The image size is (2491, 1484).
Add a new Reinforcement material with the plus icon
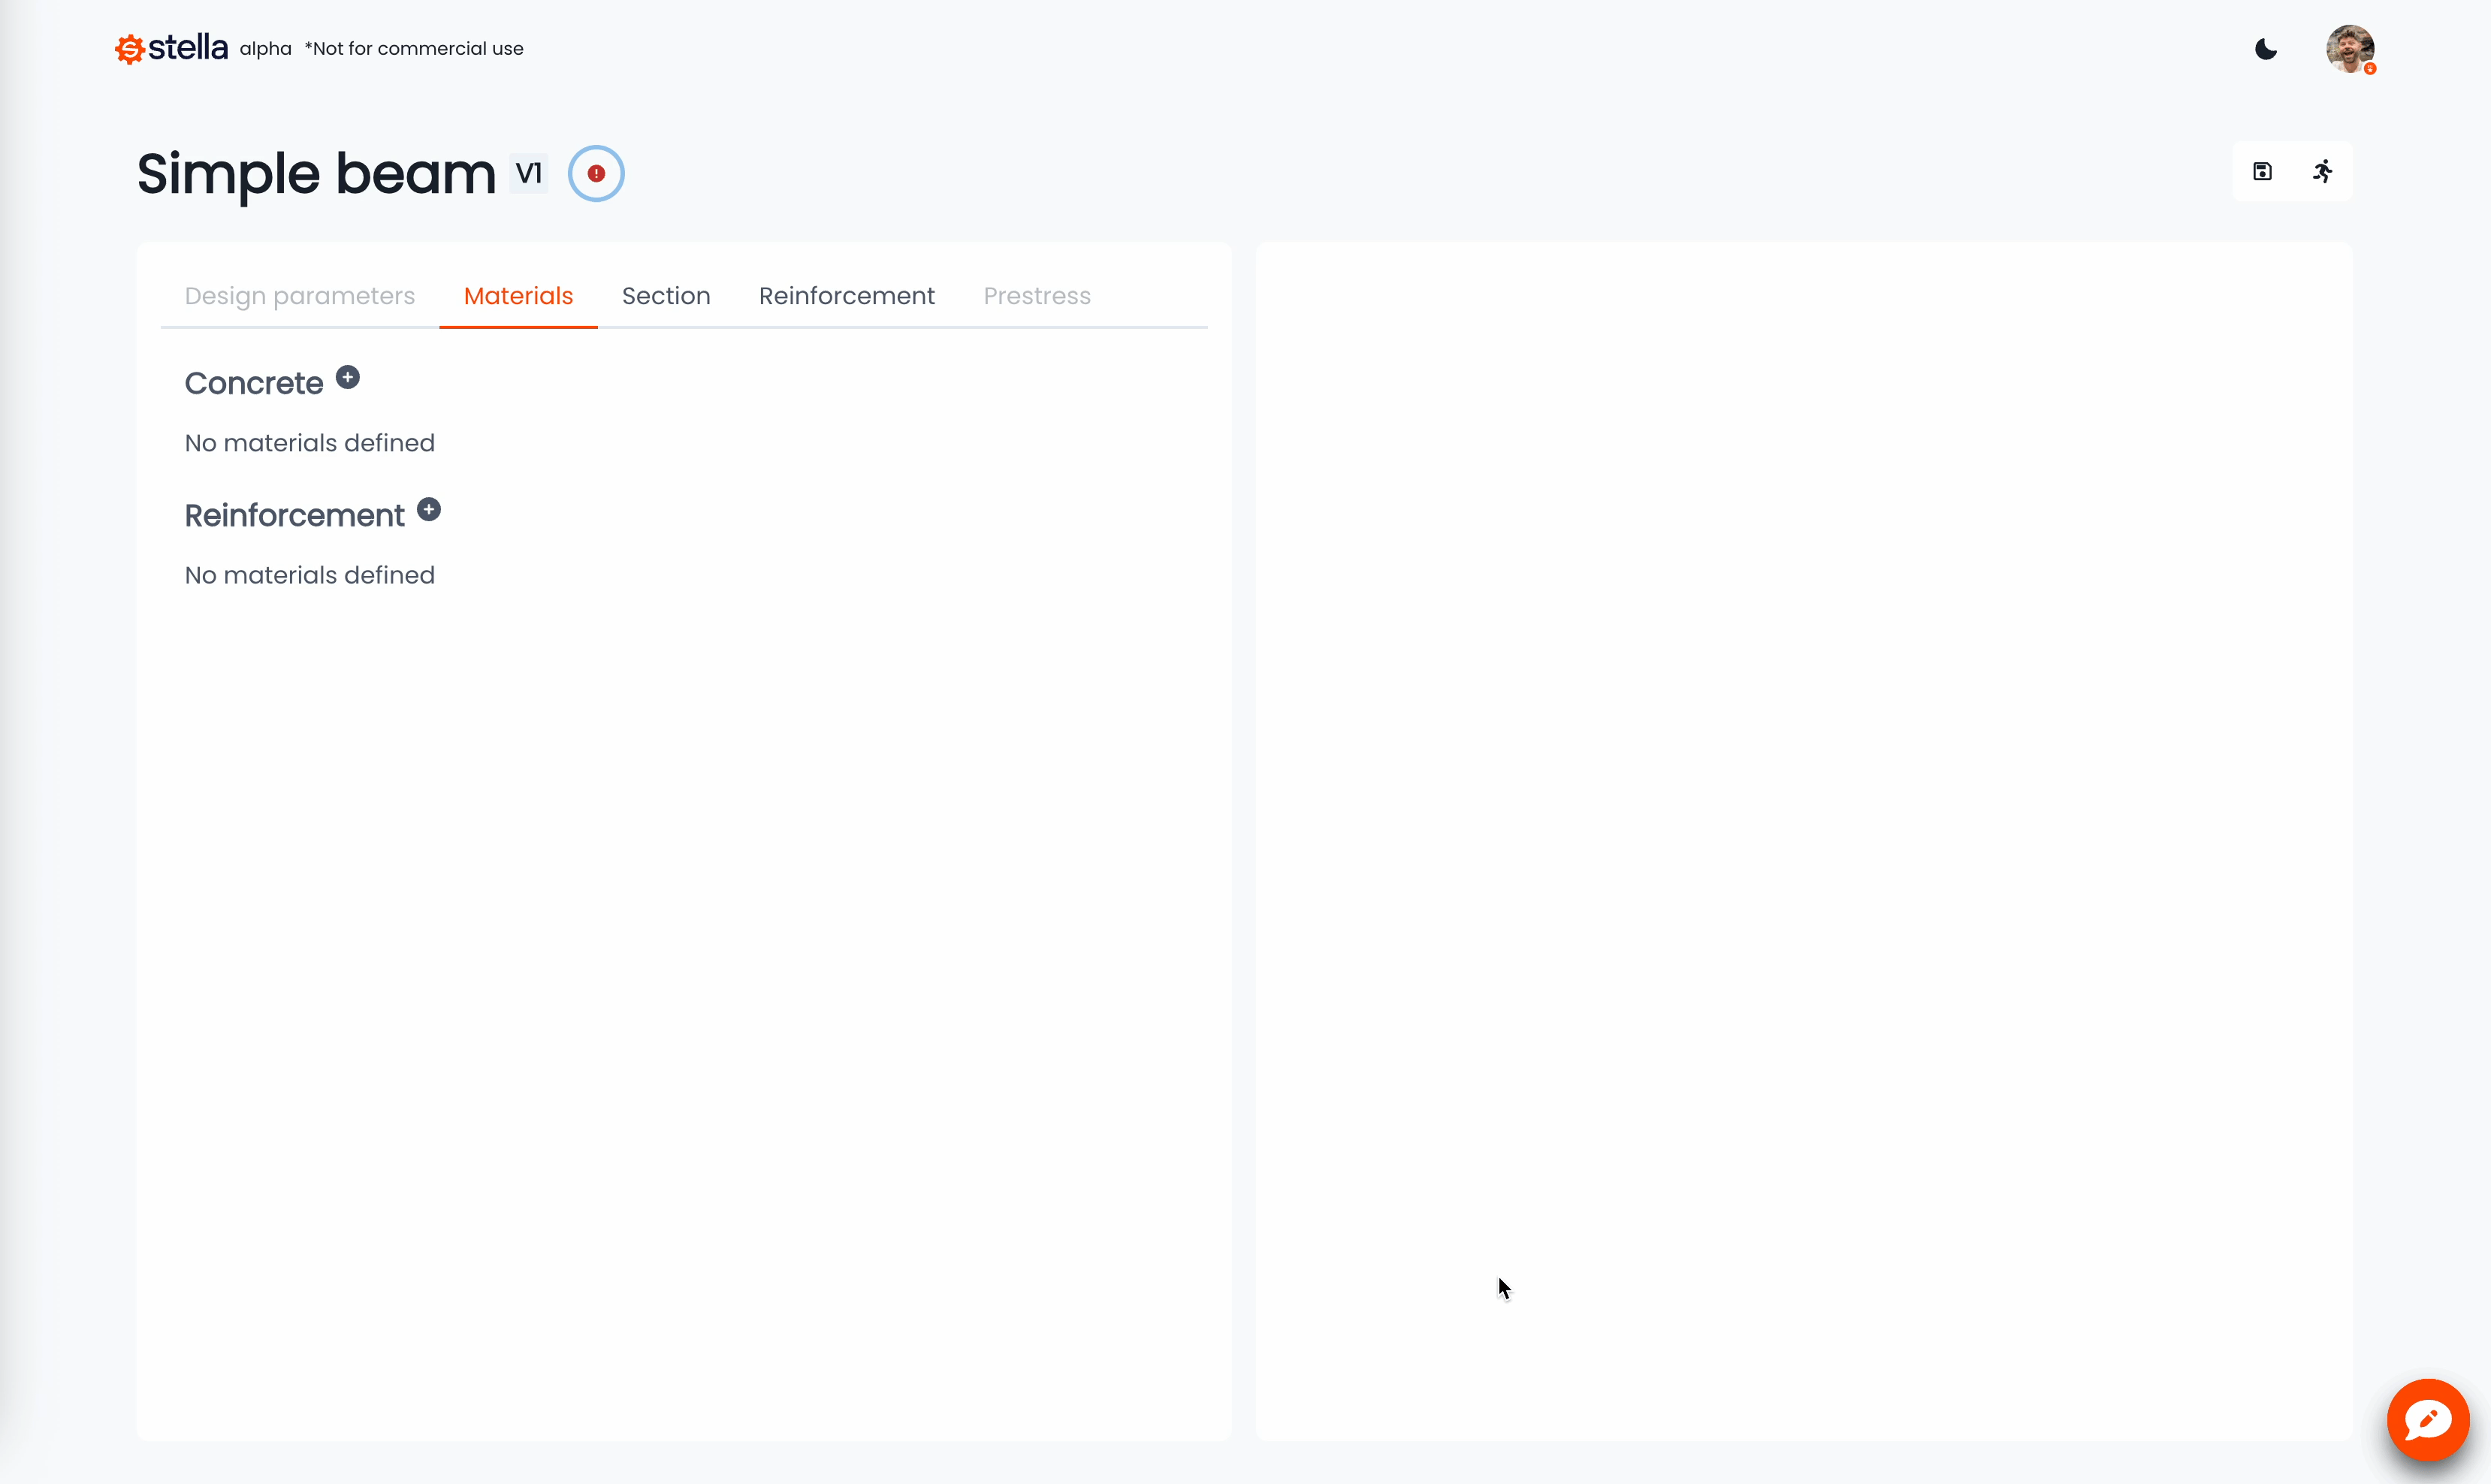click(x=429, y=509)
